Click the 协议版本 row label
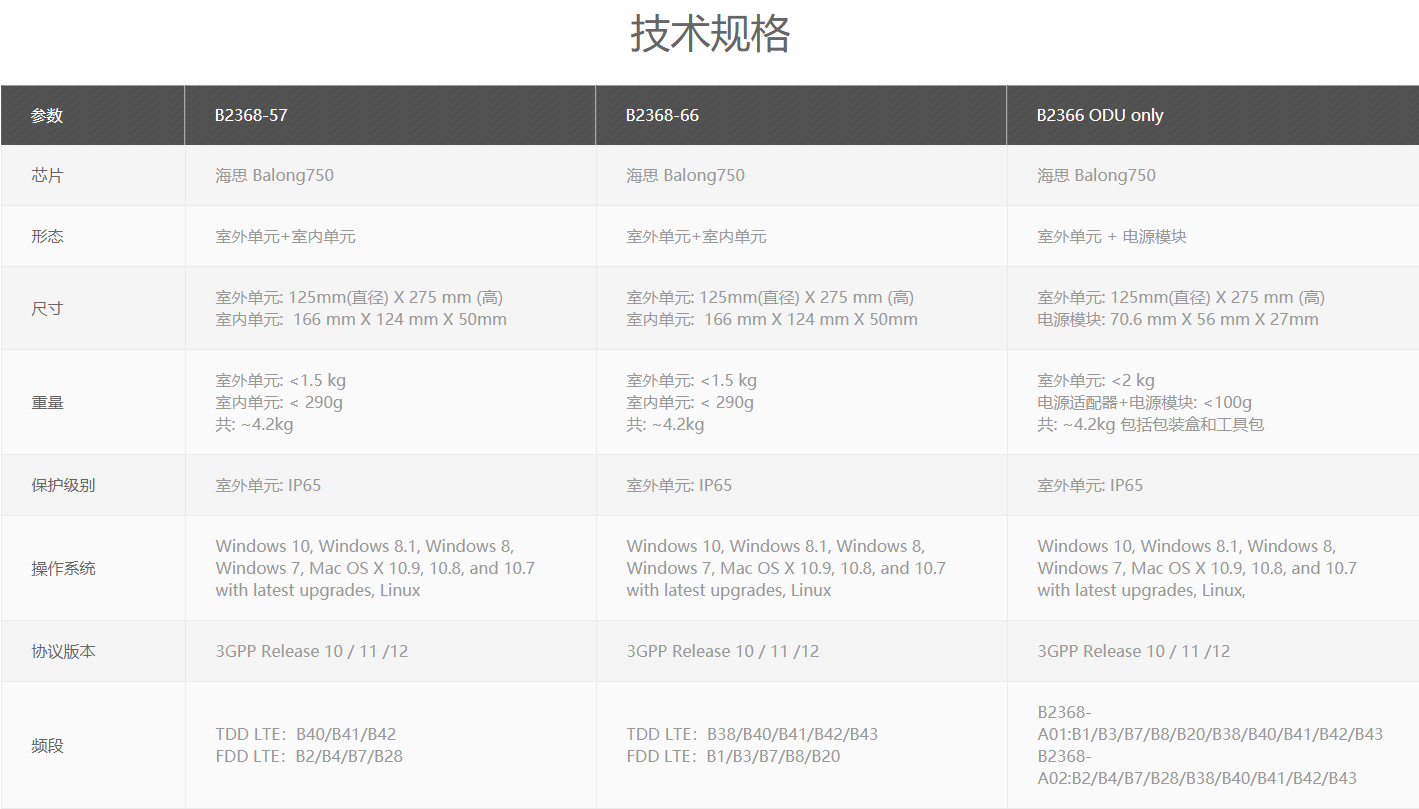This screenshot has height=809, width=1419. click(x=63, y=651)
